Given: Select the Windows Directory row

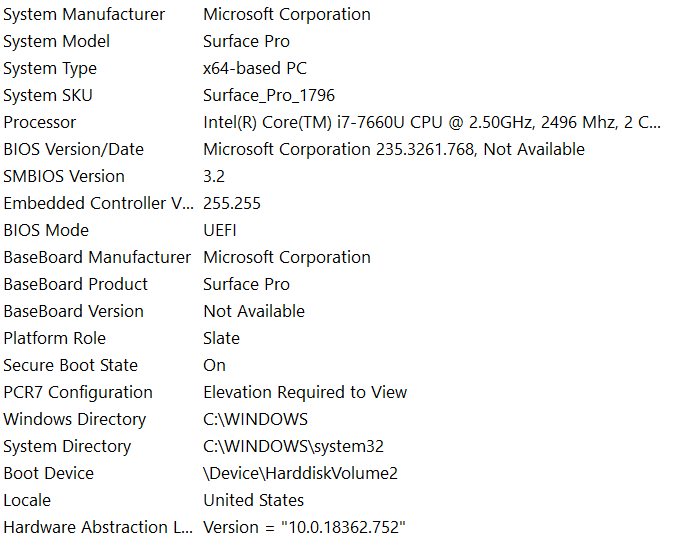Looking at the screenshot, I should (x=74, y=420).
